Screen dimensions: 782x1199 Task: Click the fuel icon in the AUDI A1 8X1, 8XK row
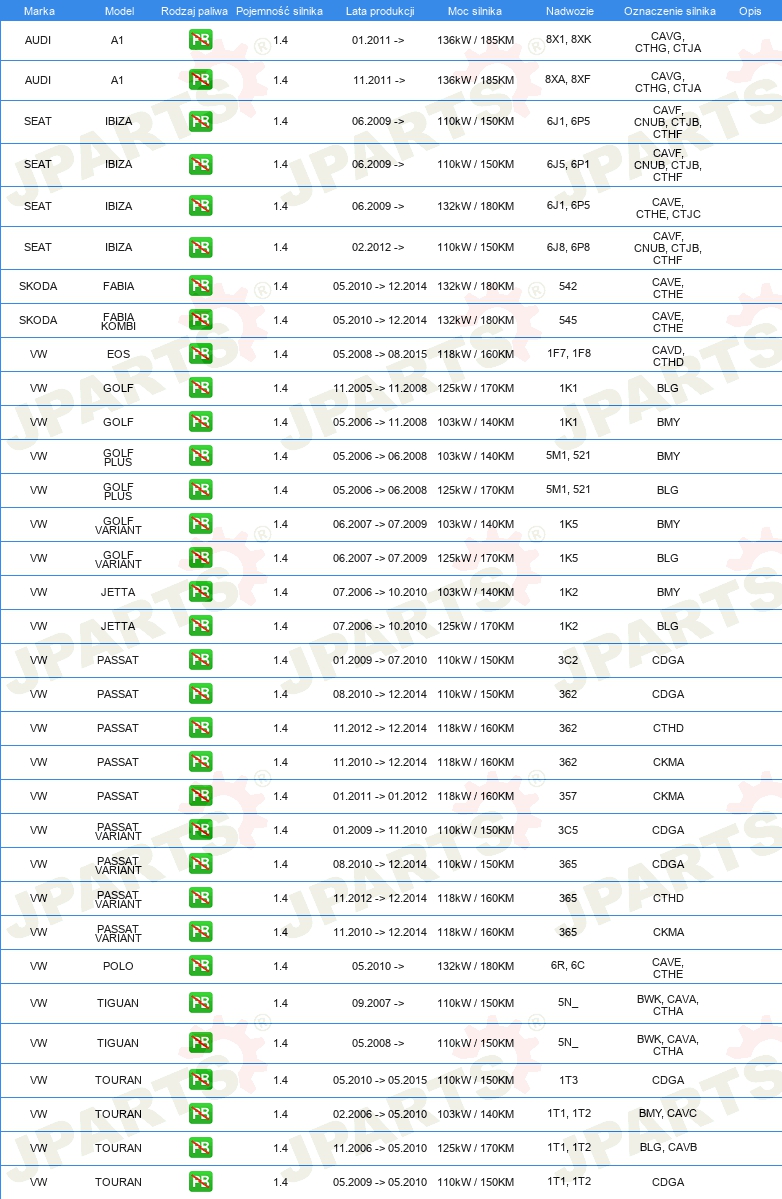click(200, 40)
